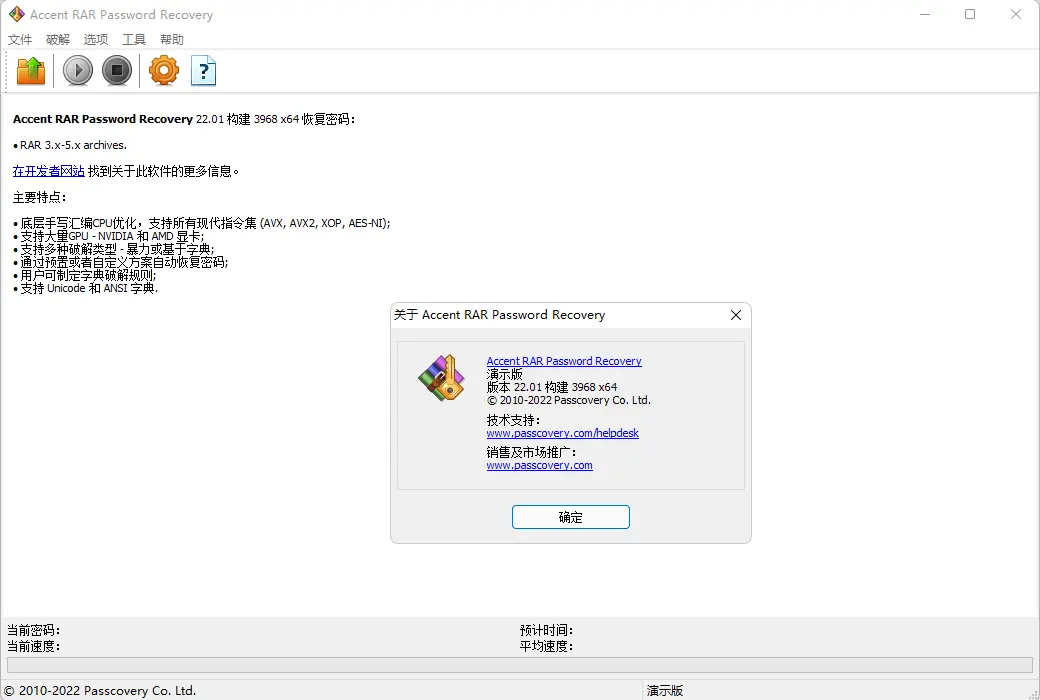Open the 帮助 menu
Screen dimensions: 1040x700
pos(172,39)
